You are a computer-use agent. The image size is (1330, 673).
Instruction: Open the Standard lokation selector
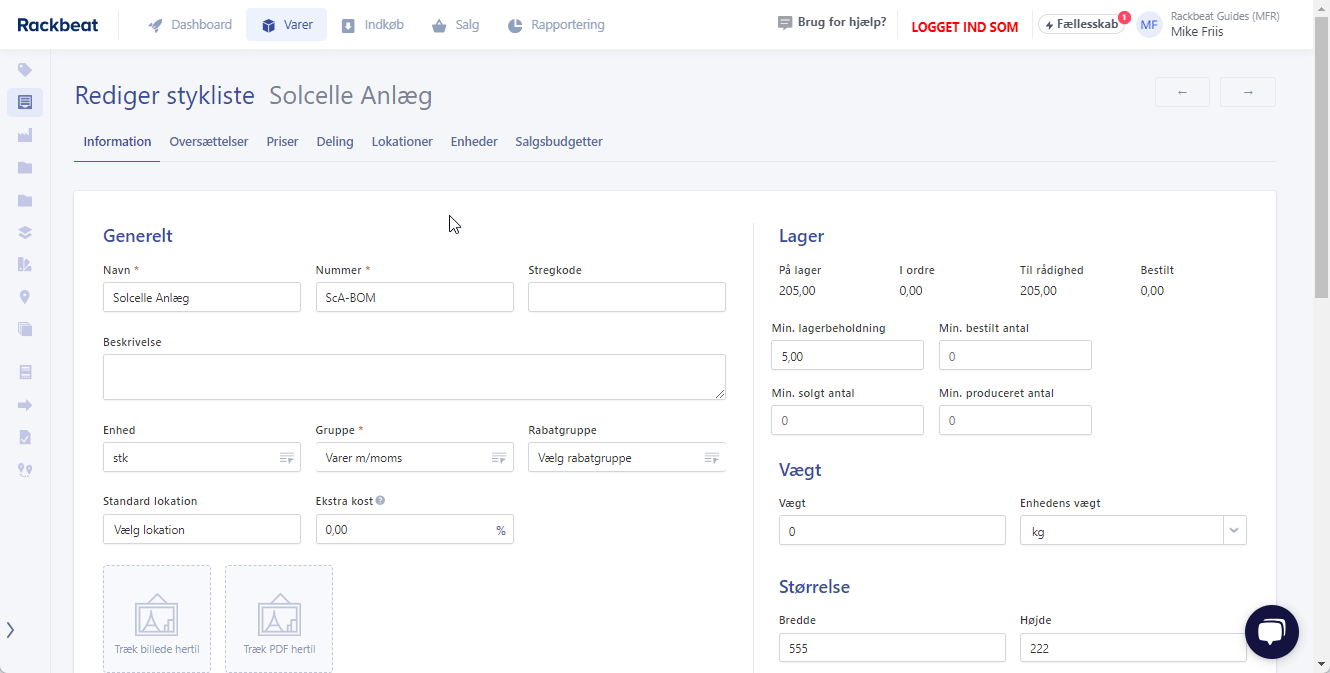[x=202, y=529]
